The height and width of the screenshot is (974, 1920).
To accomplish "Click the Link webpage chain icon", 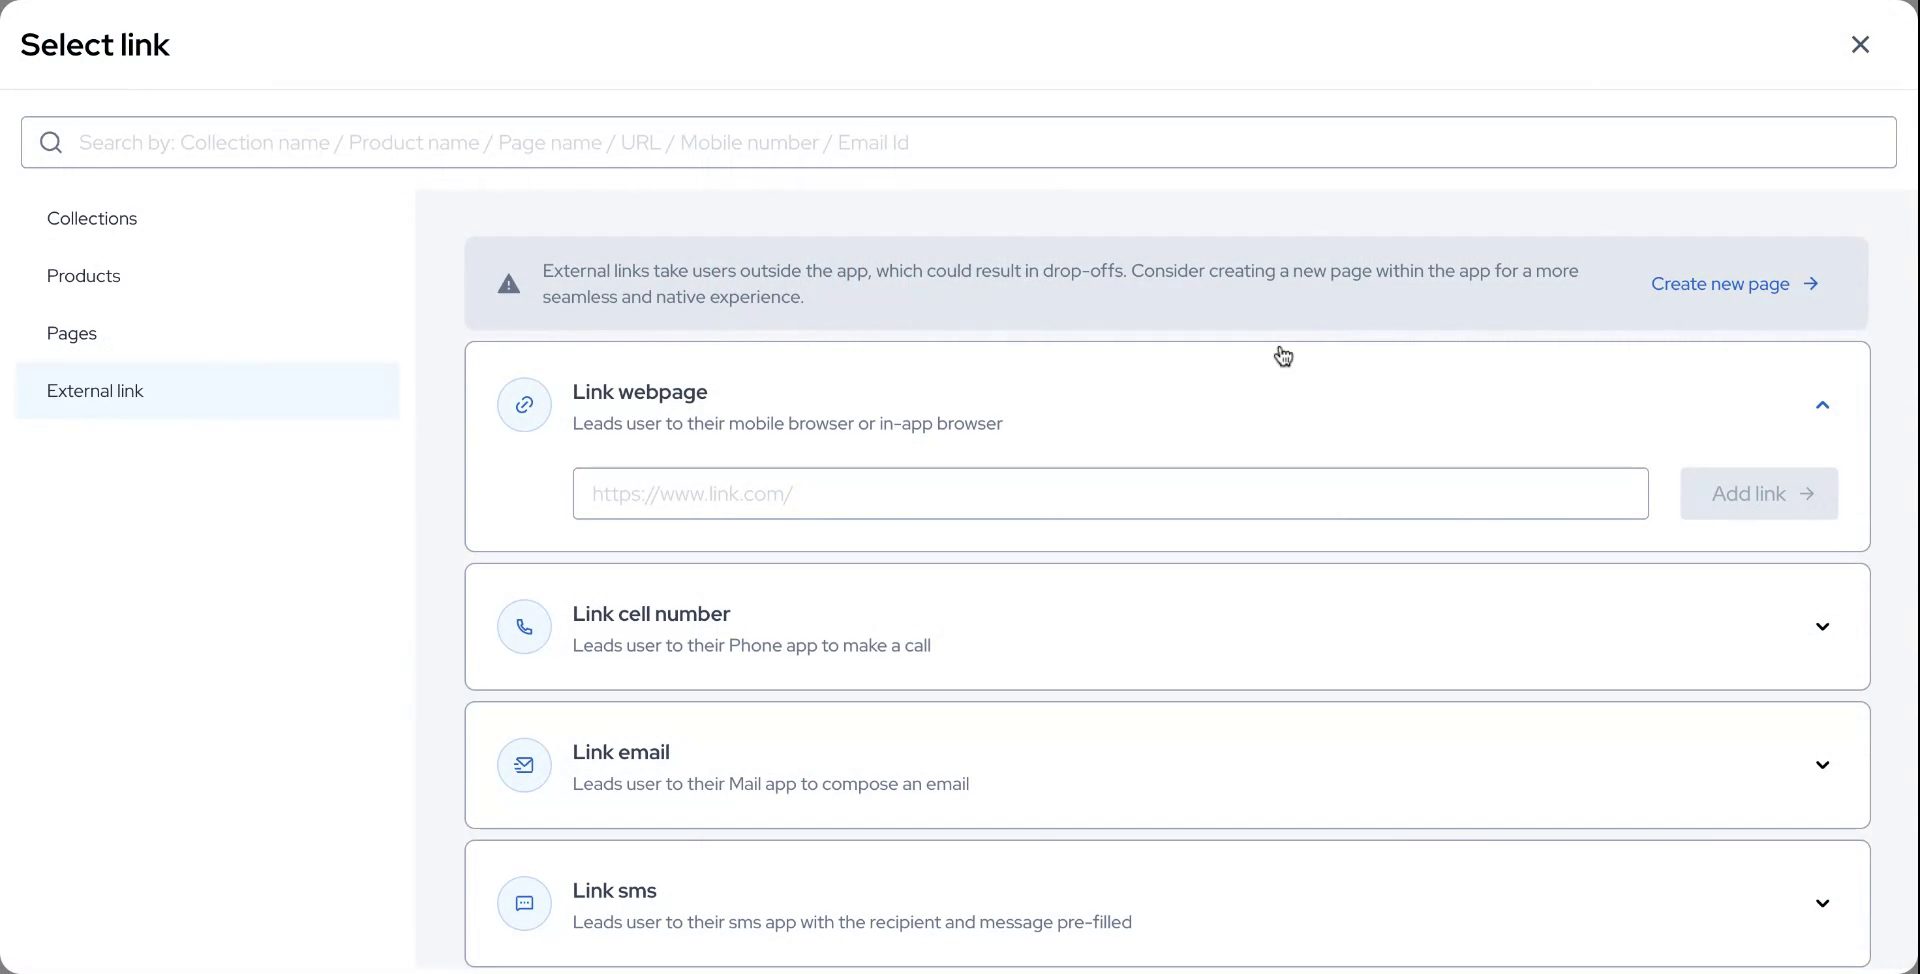I will [x=524, y=405].
